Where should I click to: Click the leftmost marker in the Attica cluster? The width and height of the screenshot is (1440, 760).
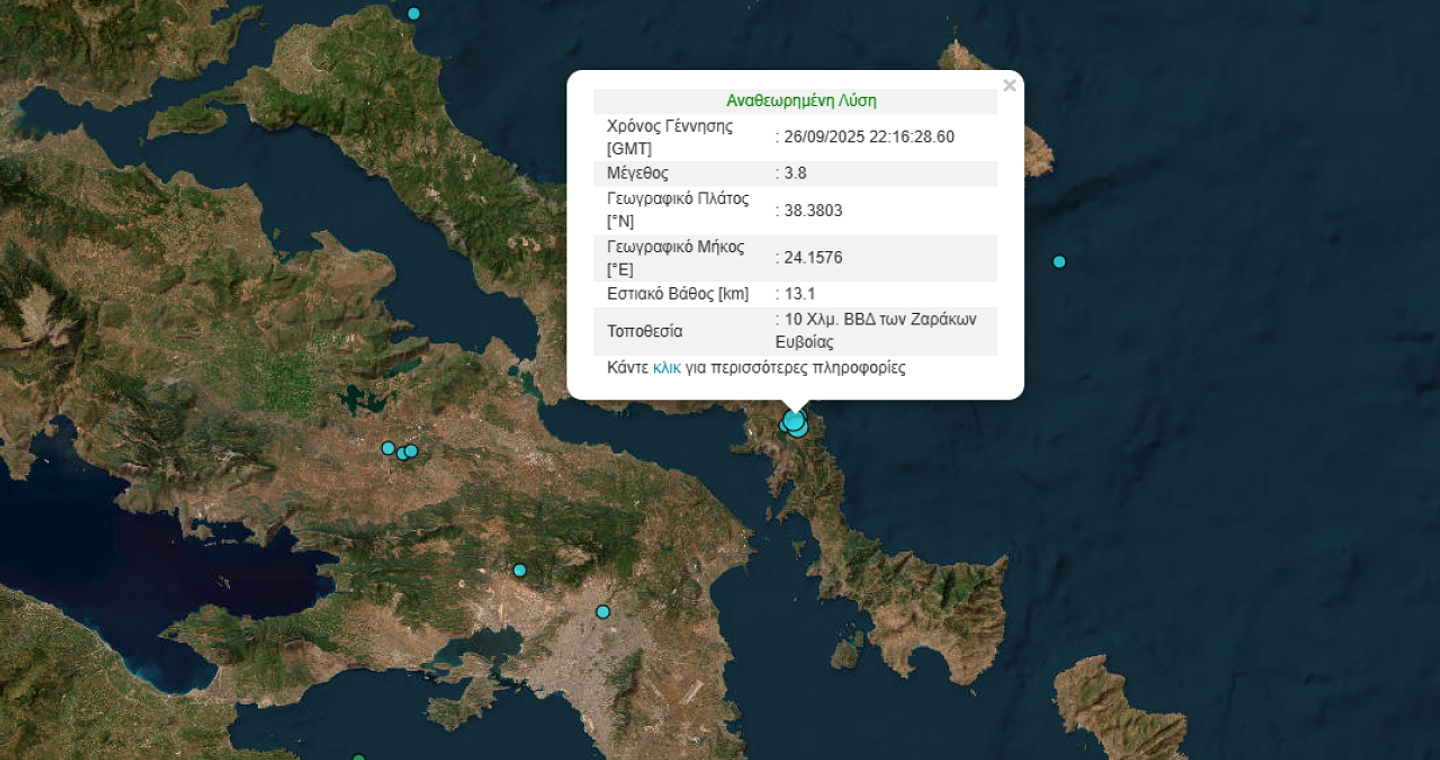[386, 446]
